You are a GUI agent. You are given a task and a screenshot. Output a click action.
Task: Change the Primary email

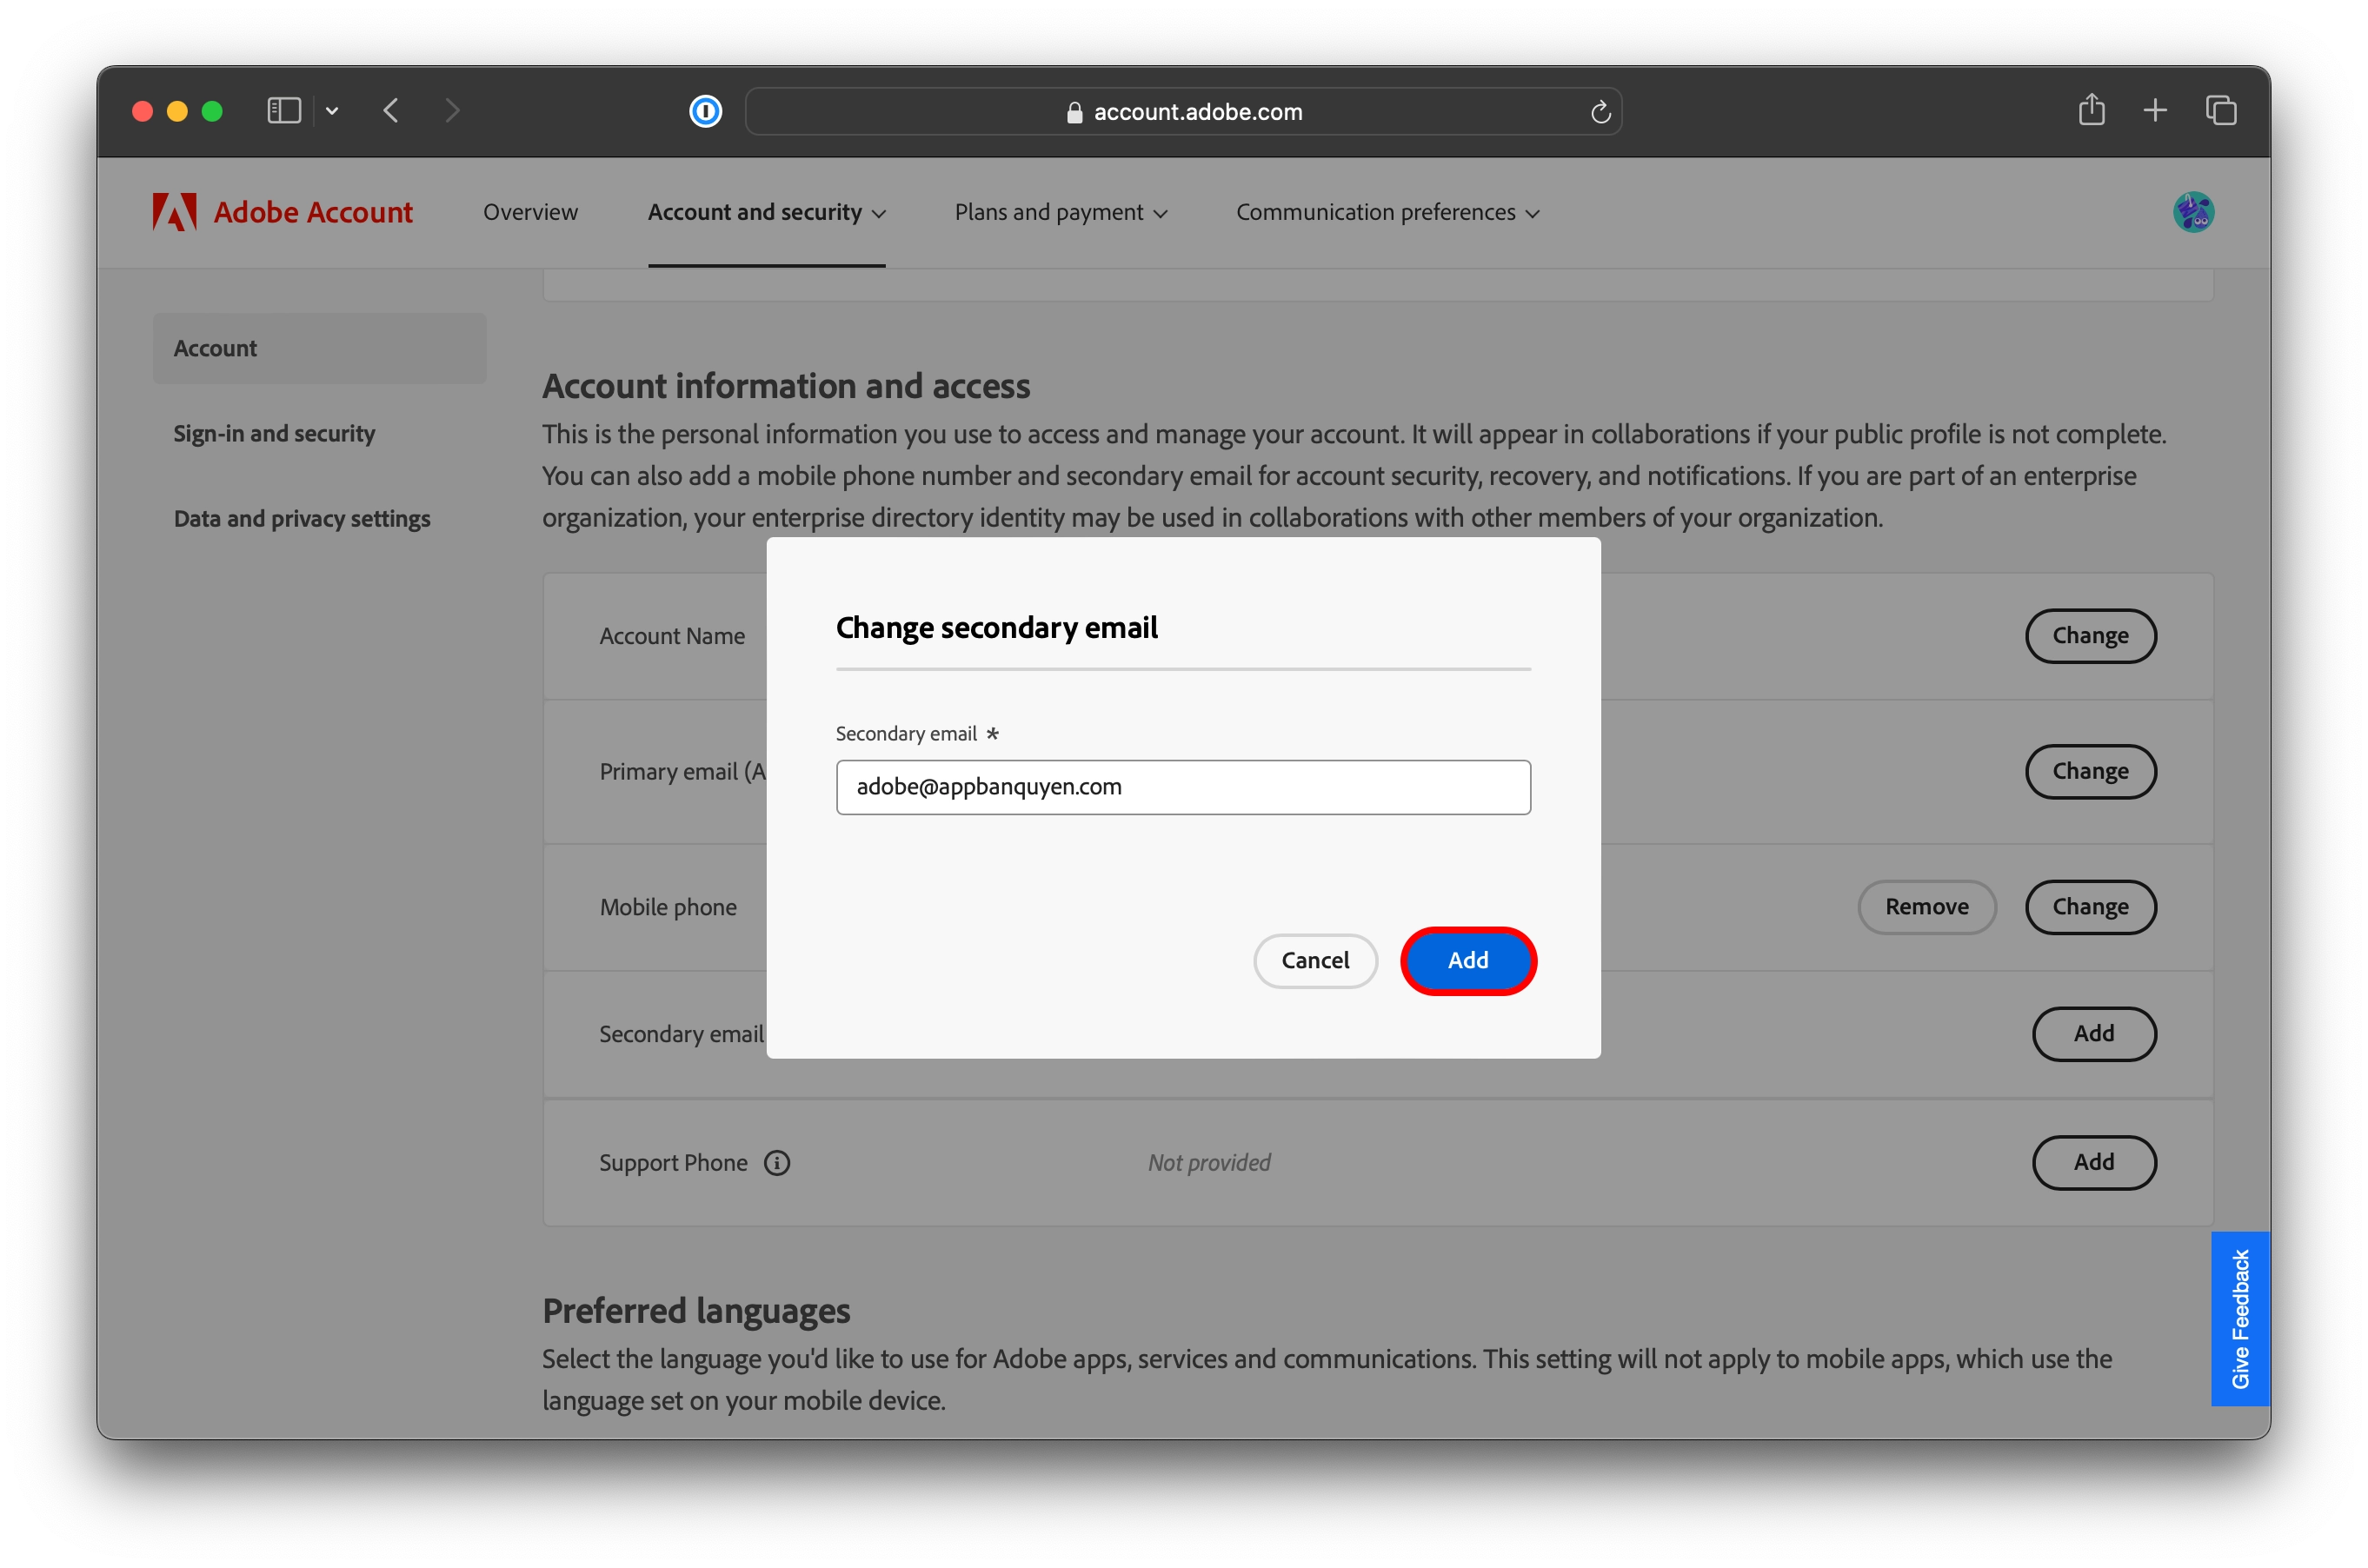2090,771
